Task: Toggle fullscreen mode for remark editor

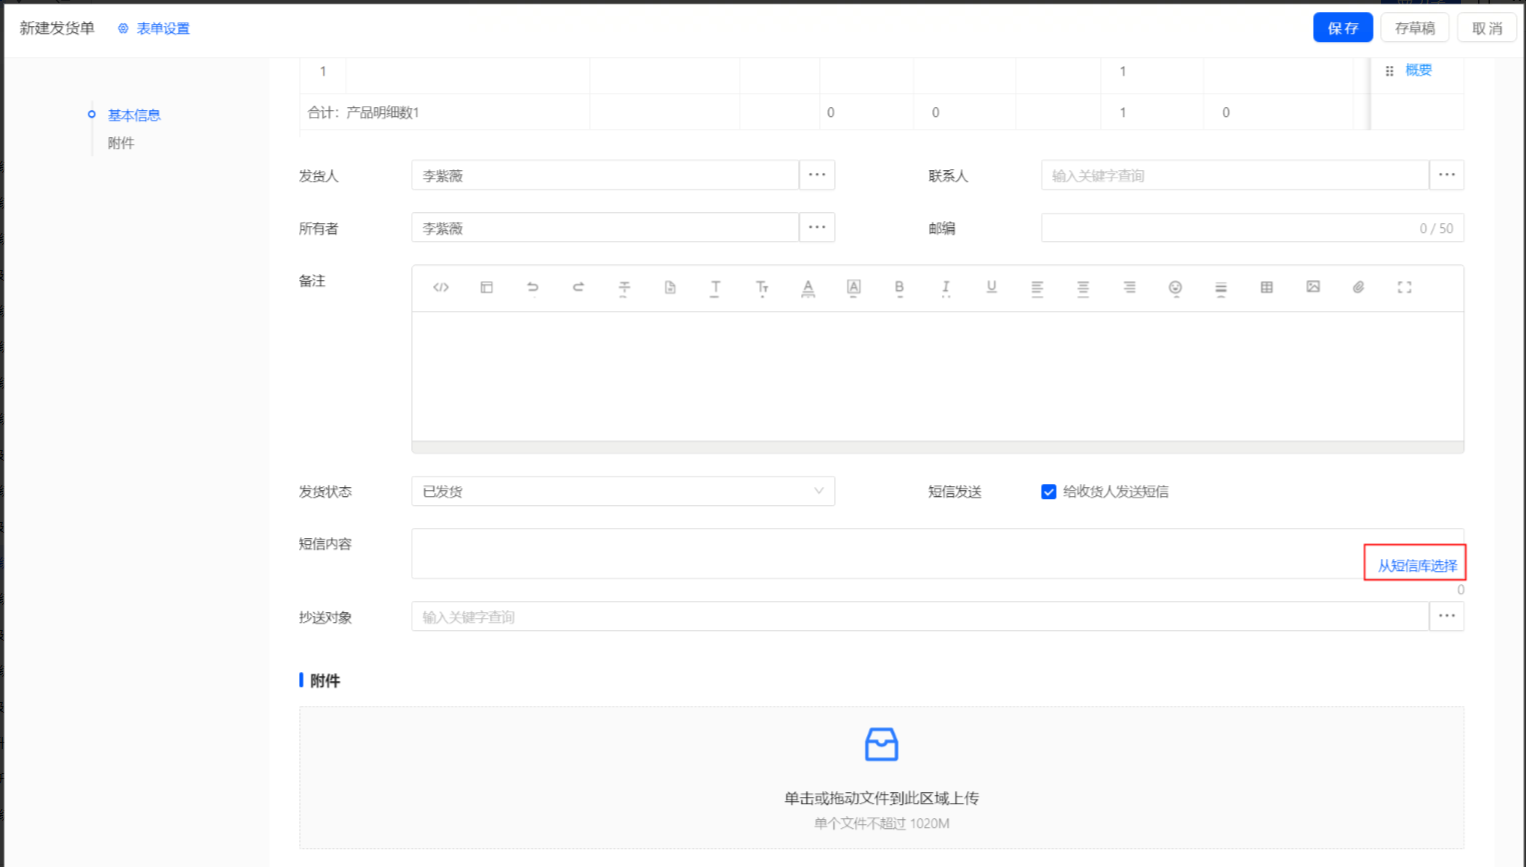Action: (1405, 287)
